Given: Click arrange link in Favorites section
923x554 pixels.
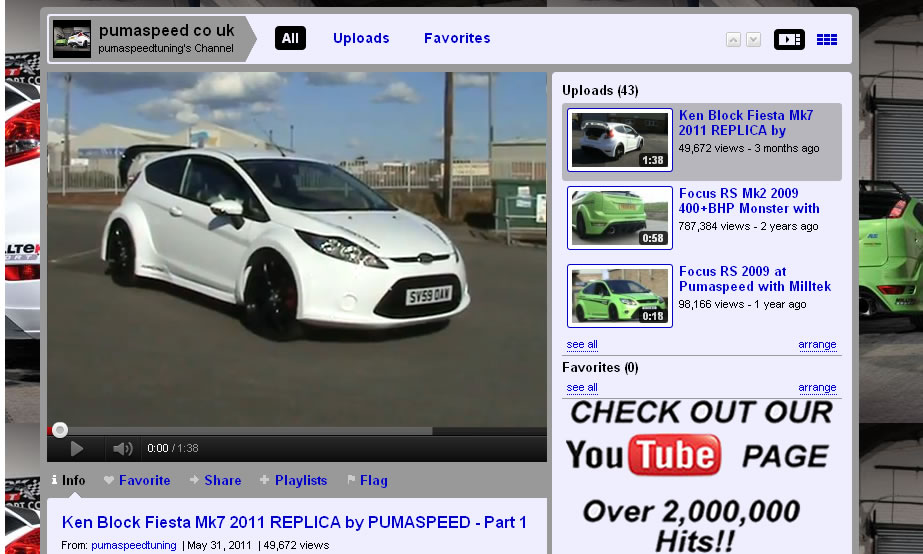Looking at the screenshot, I should tap(817, 387).
